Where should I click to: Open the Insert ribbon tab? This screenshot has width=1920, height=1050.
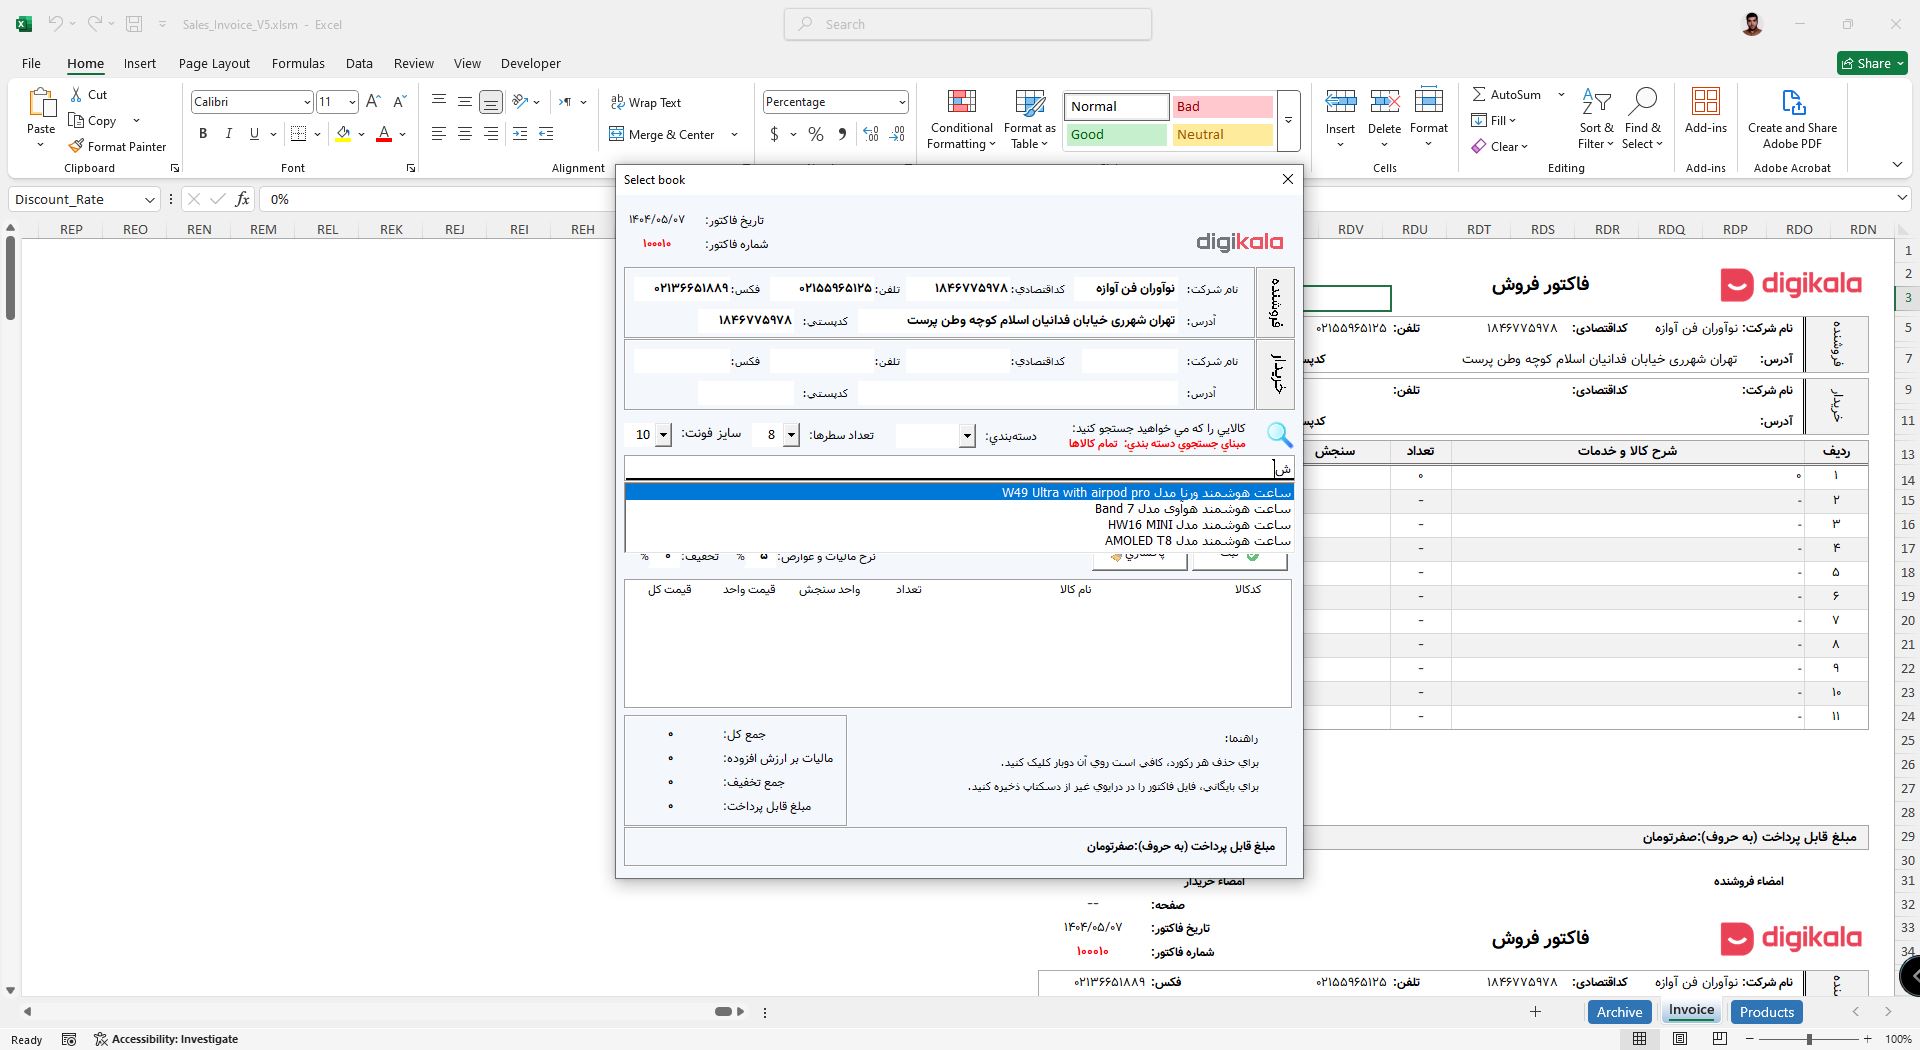pos(140,63)
